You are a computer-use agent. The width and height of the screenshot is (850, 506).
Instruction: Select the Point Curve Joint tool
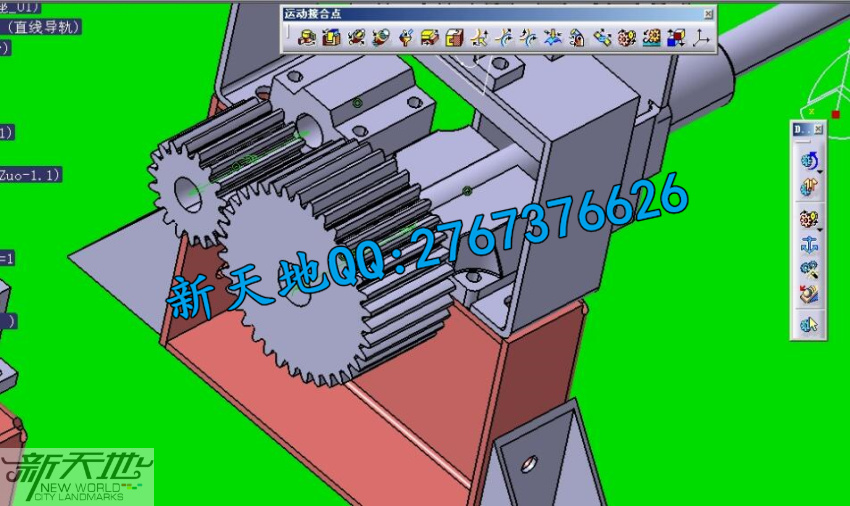coord(479,37)
